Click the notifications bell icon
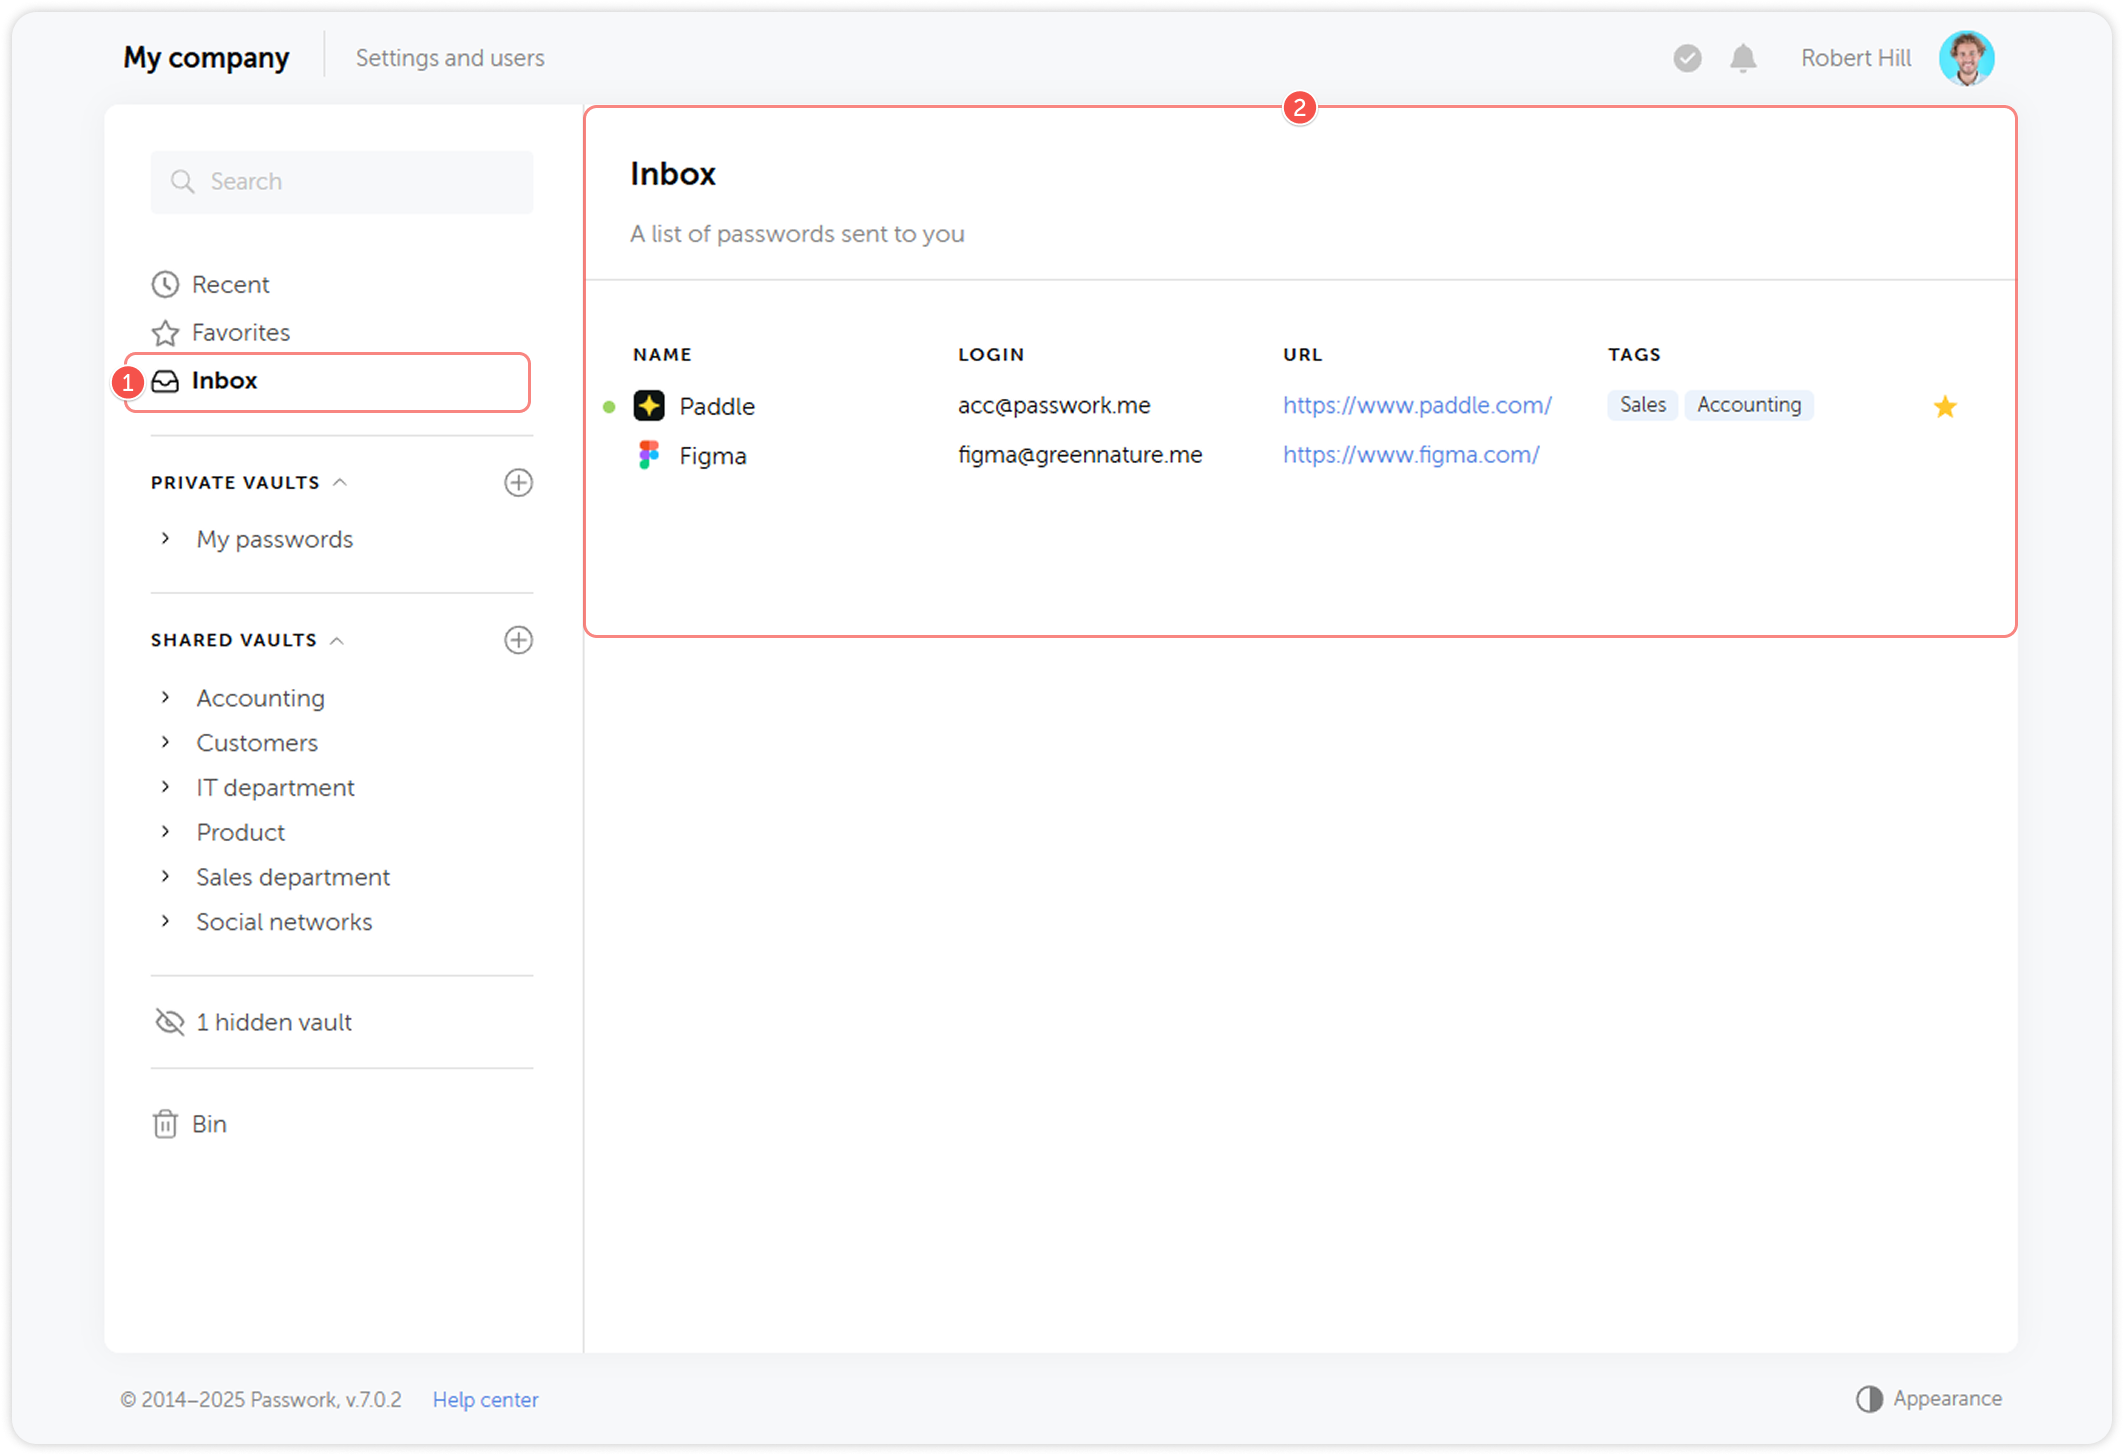2124x1456 pixels. (x=1743, y=58)
